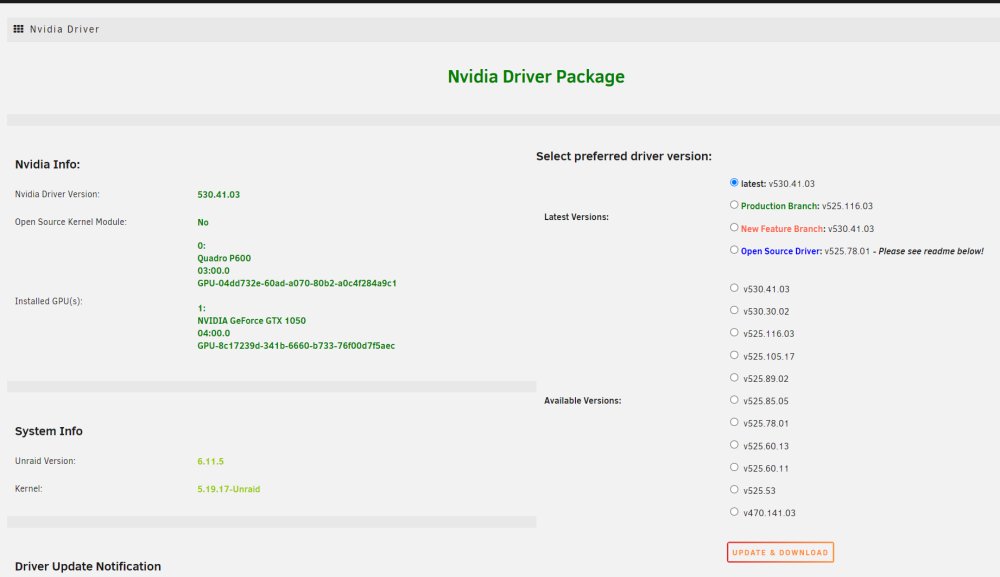Select New Feature Branch v530.41.03

pyautogui.click(x=734, y=227)
